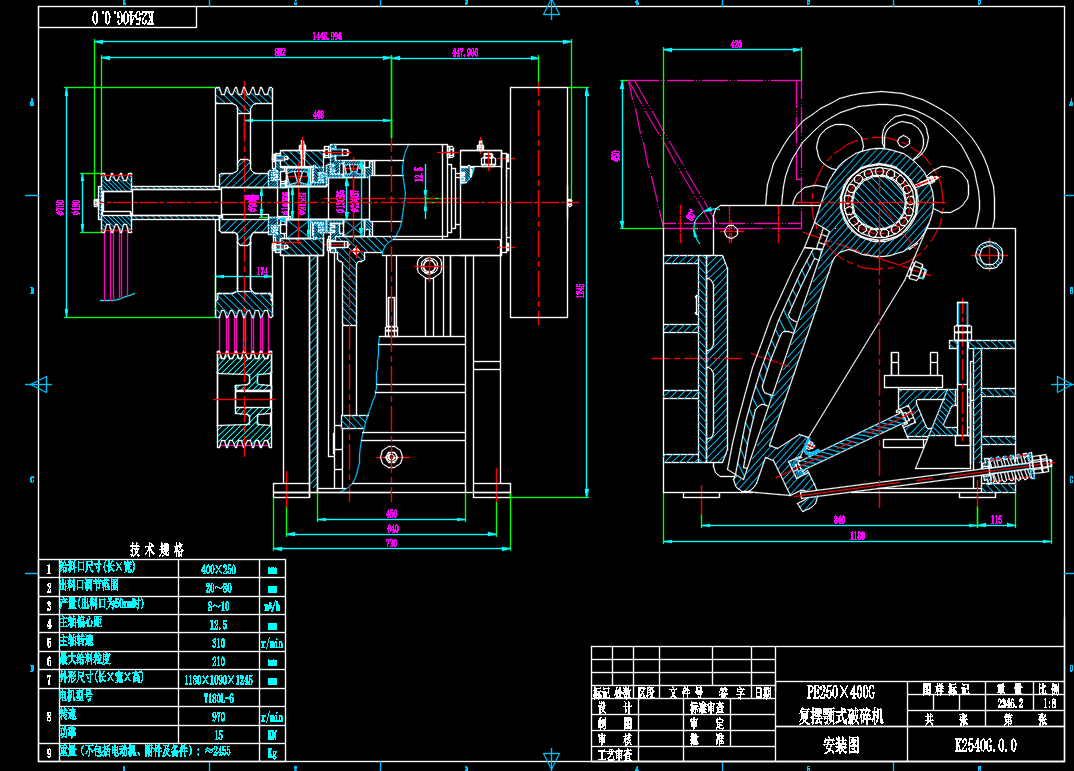This screenshot has height=771, width=1074.
Task: Click the 468 dimension label
Action: [x=318, y=115]
